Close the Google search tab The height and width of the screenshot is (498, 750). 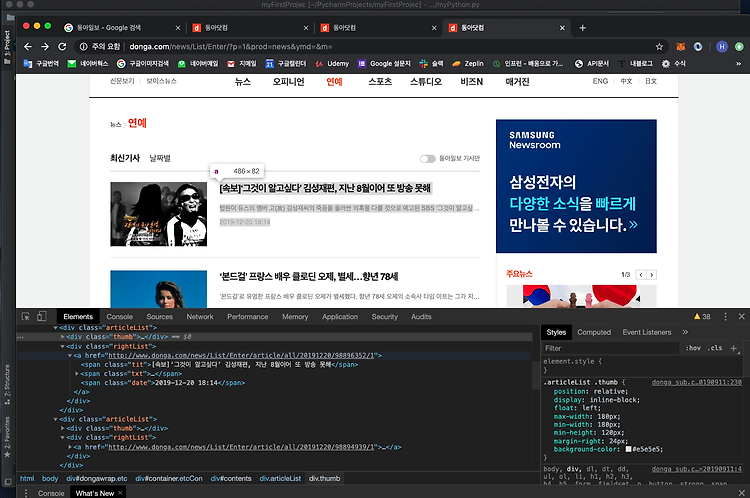point(178,28)
